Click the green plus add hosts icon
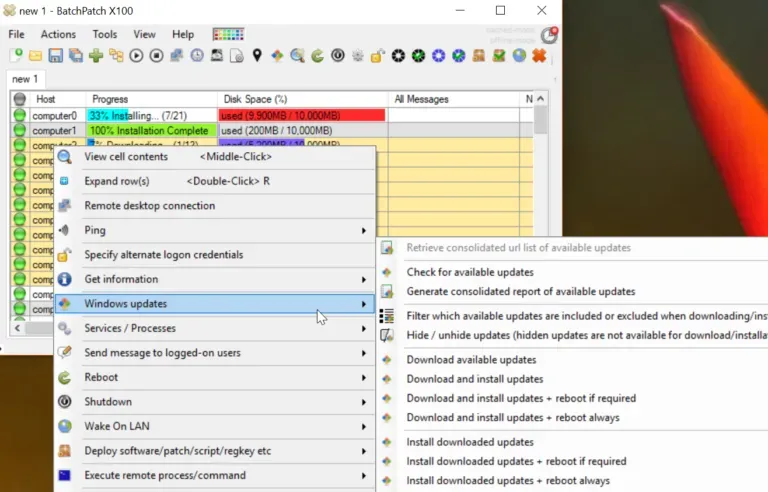Screen dimensions: 768x492 [x=96, y=55]
